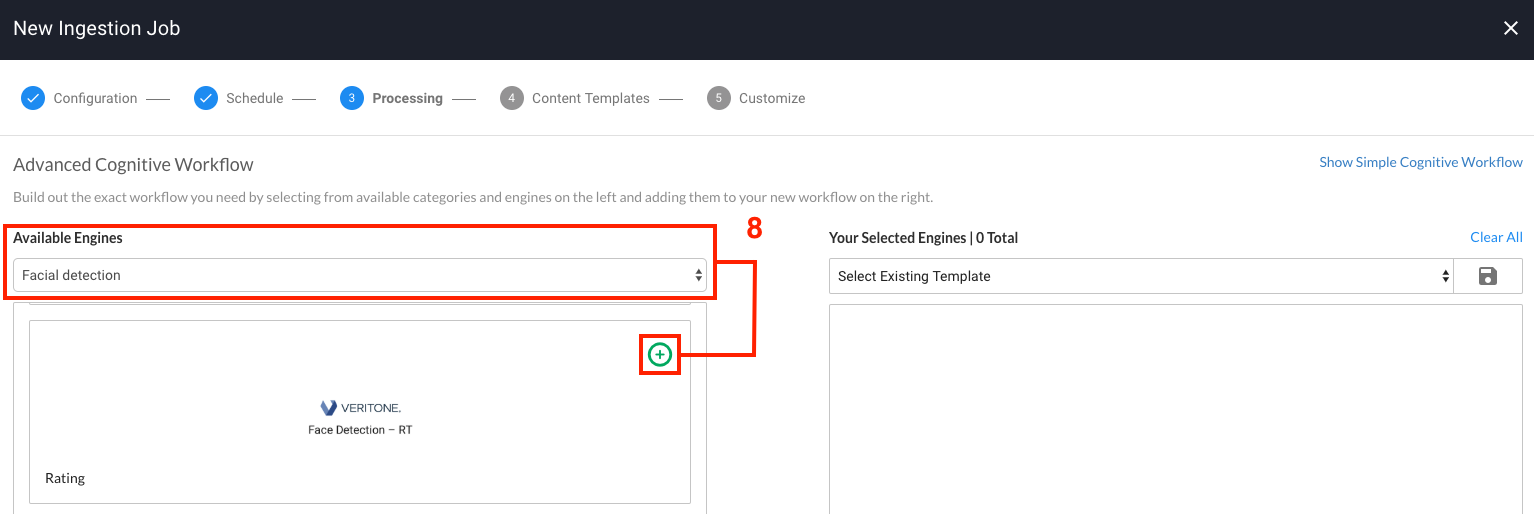Screen dimensions: 1534x514
Task: Open the Facial detection category dropdown
Action: (359, 275)
